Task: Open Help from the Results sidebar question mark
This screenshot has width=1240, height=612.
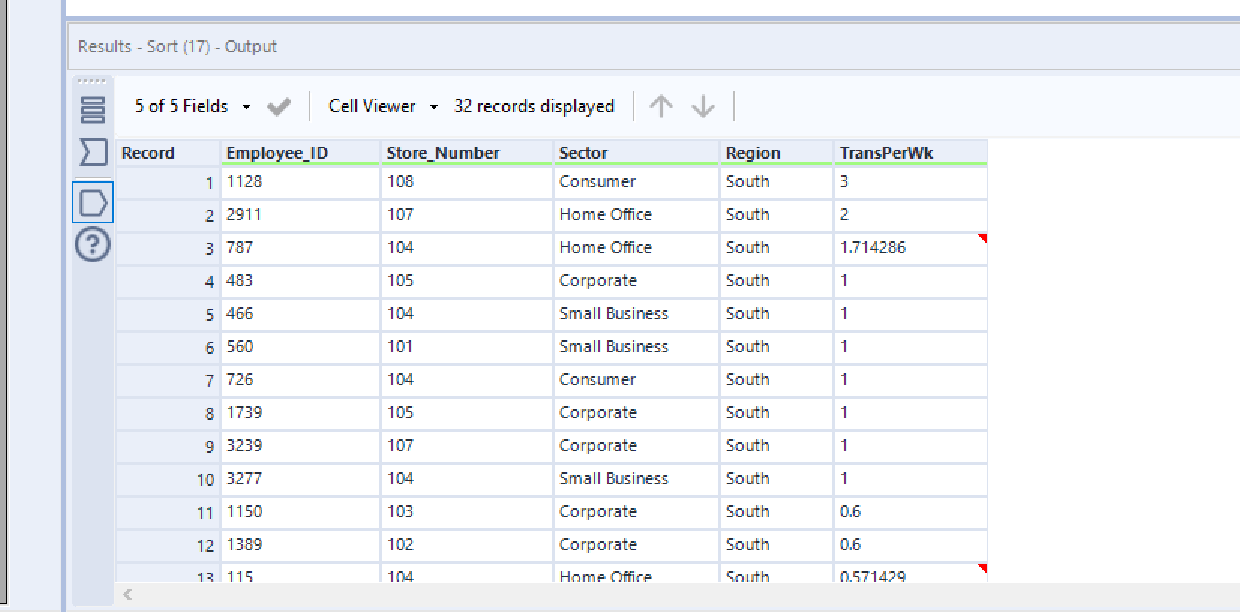Action: point(92,245)
